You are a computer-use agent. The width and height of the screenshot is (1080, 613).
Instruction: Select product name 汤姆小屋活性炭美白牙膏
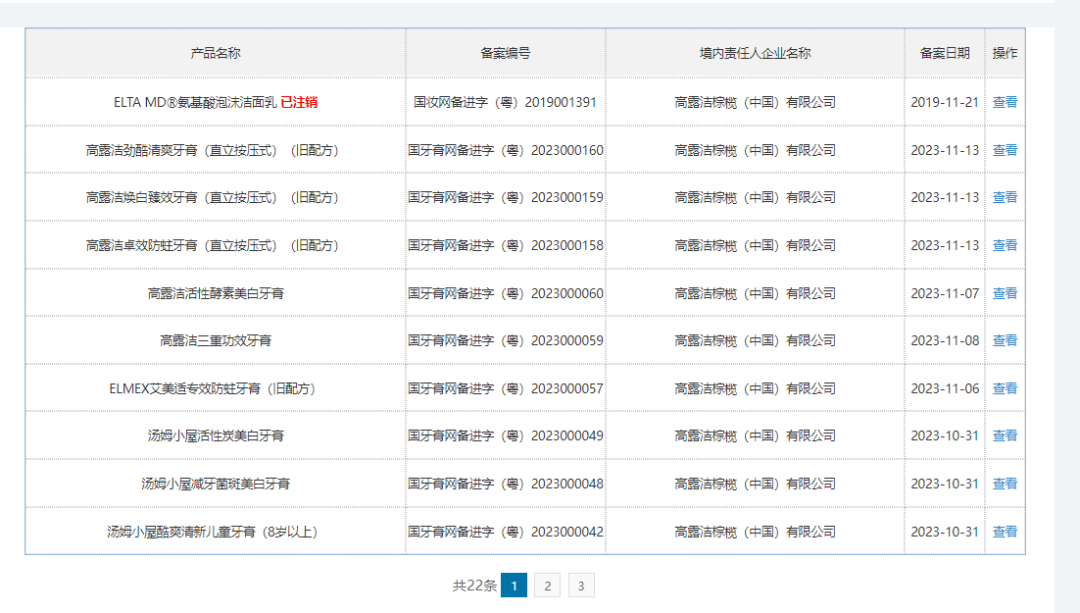[216, 436]
